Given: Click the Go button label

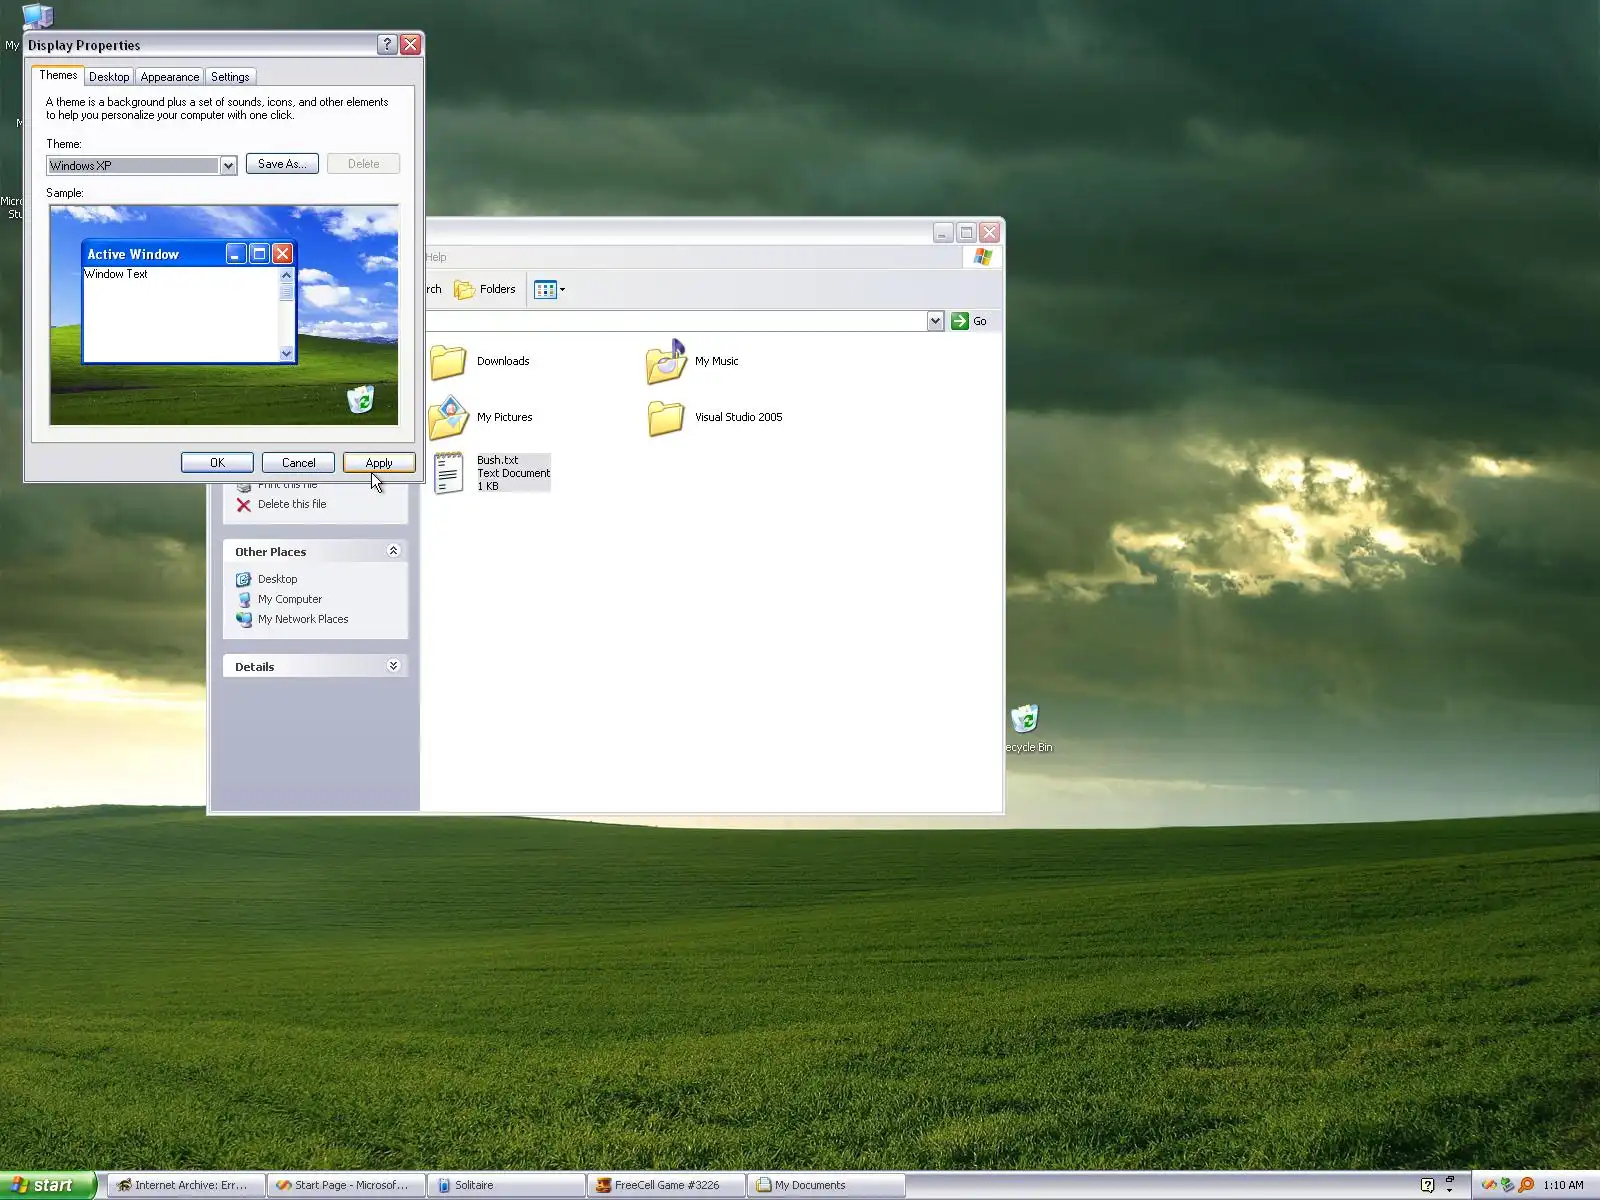Looking at the screenshot, I should [980, 321].
